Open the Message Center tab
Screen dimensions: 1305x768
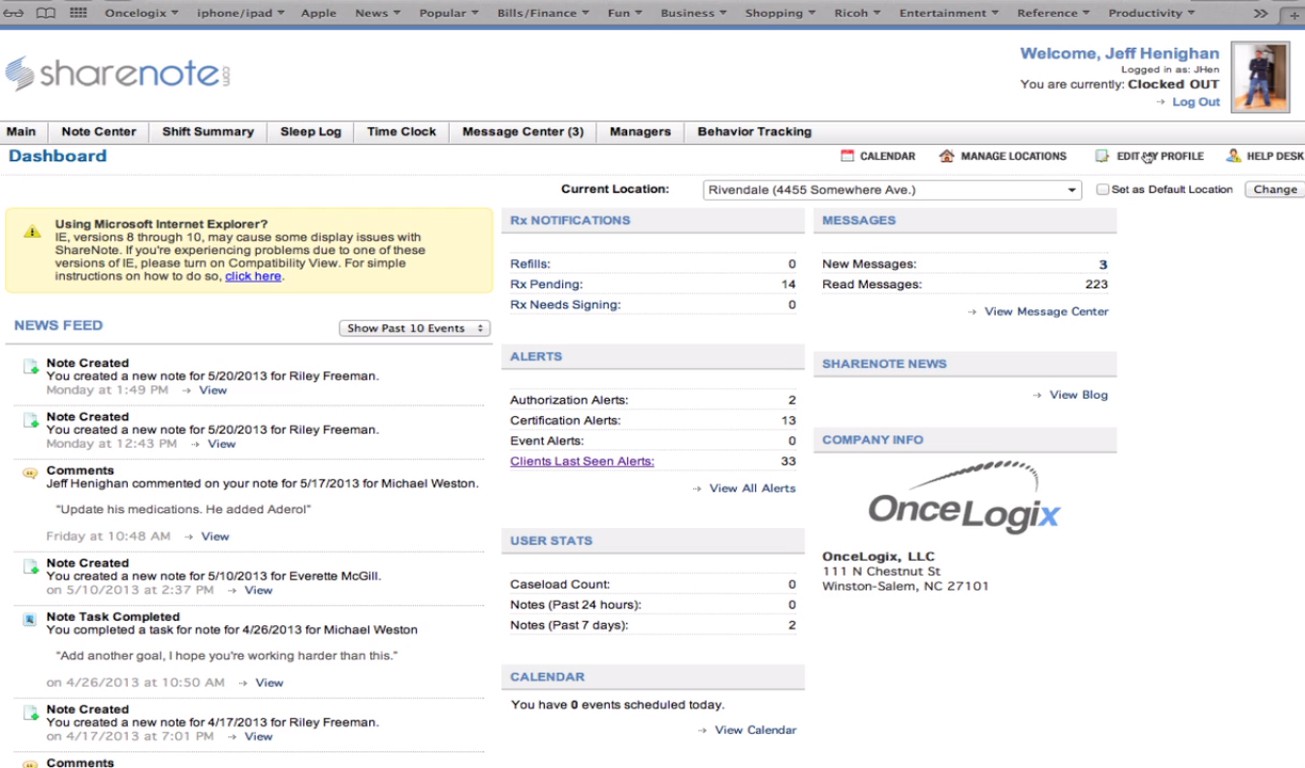coord(522,131)
